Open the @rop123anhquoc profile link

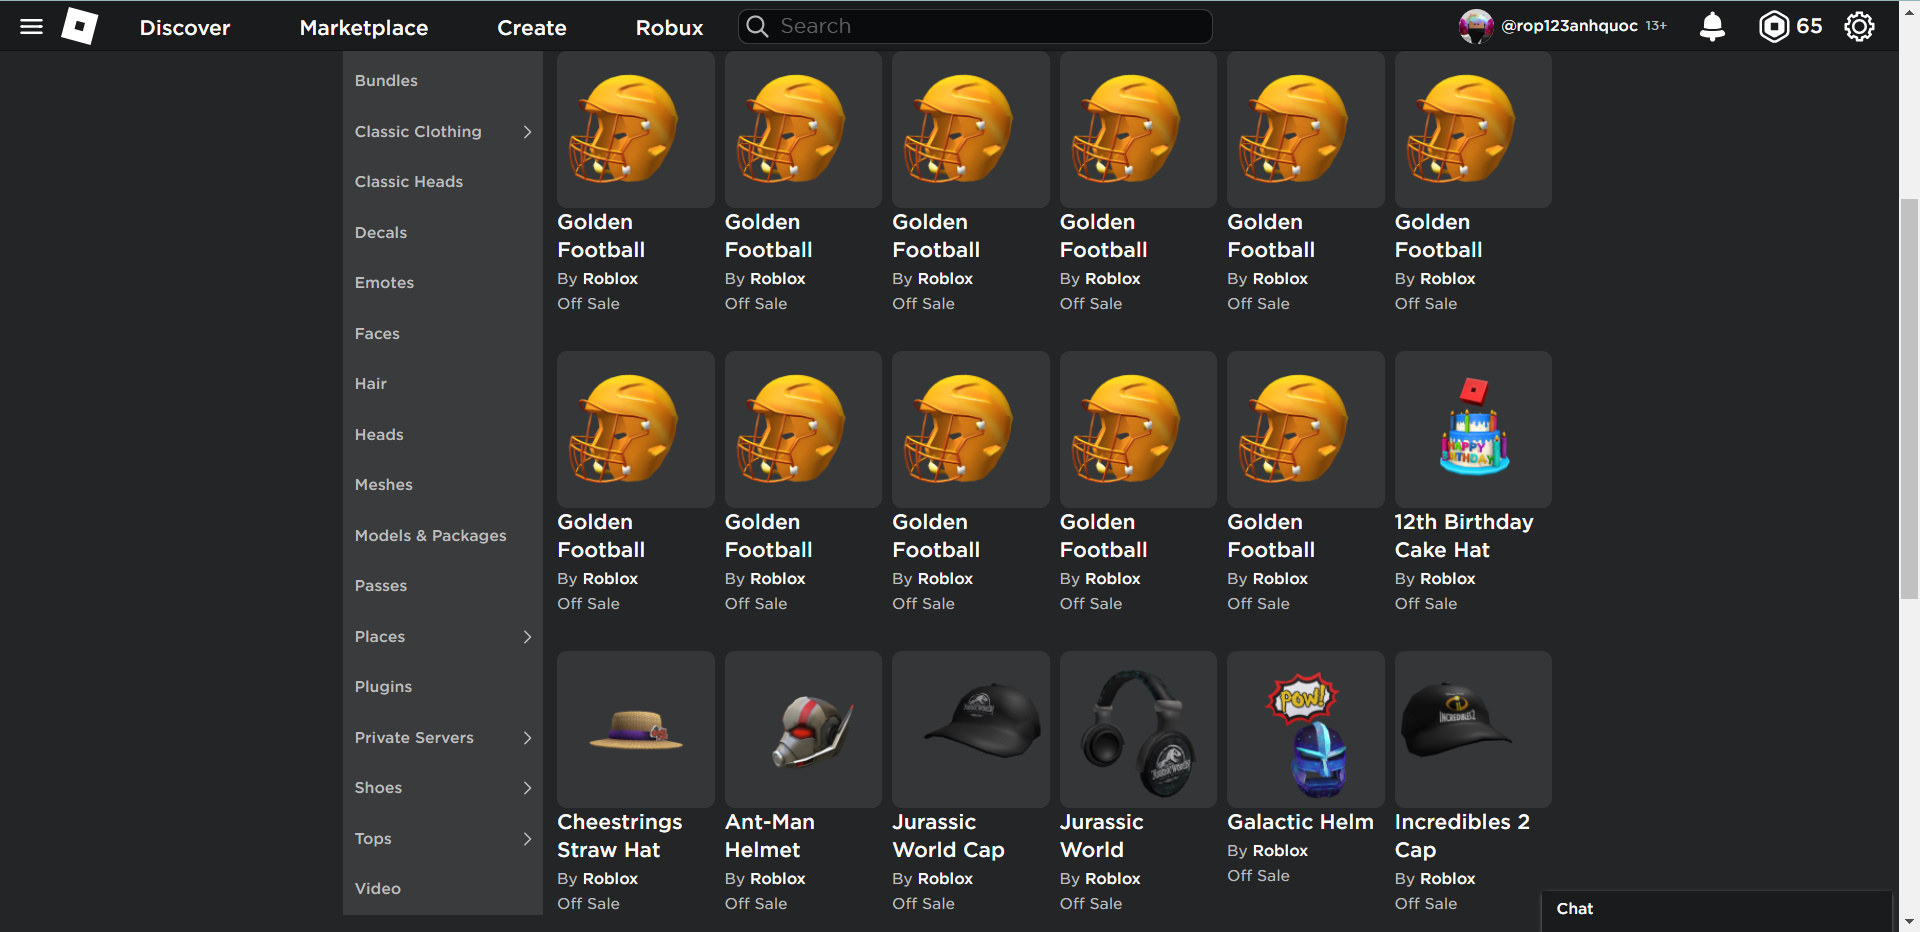(x=1569, y=26)
